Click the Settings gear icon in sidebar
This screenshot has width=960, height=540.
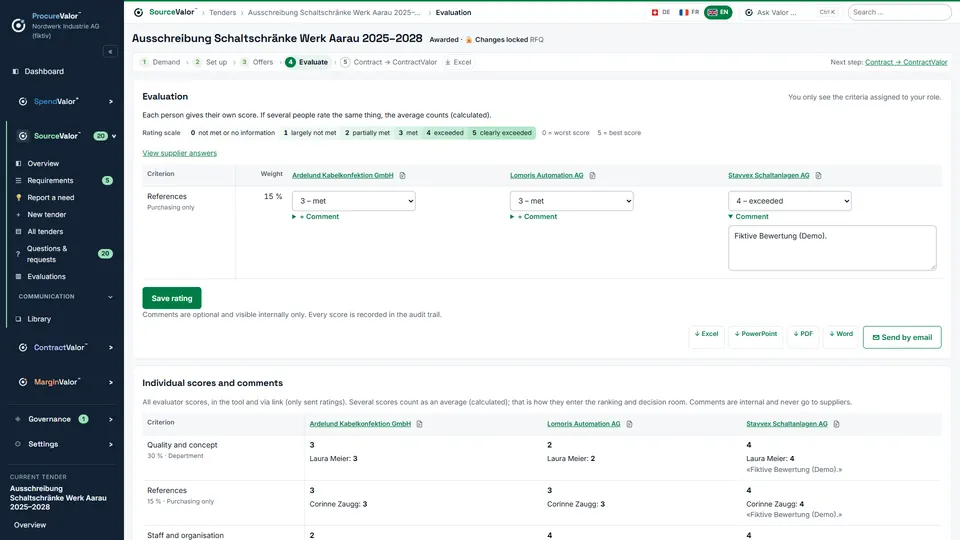coord(18,444)
